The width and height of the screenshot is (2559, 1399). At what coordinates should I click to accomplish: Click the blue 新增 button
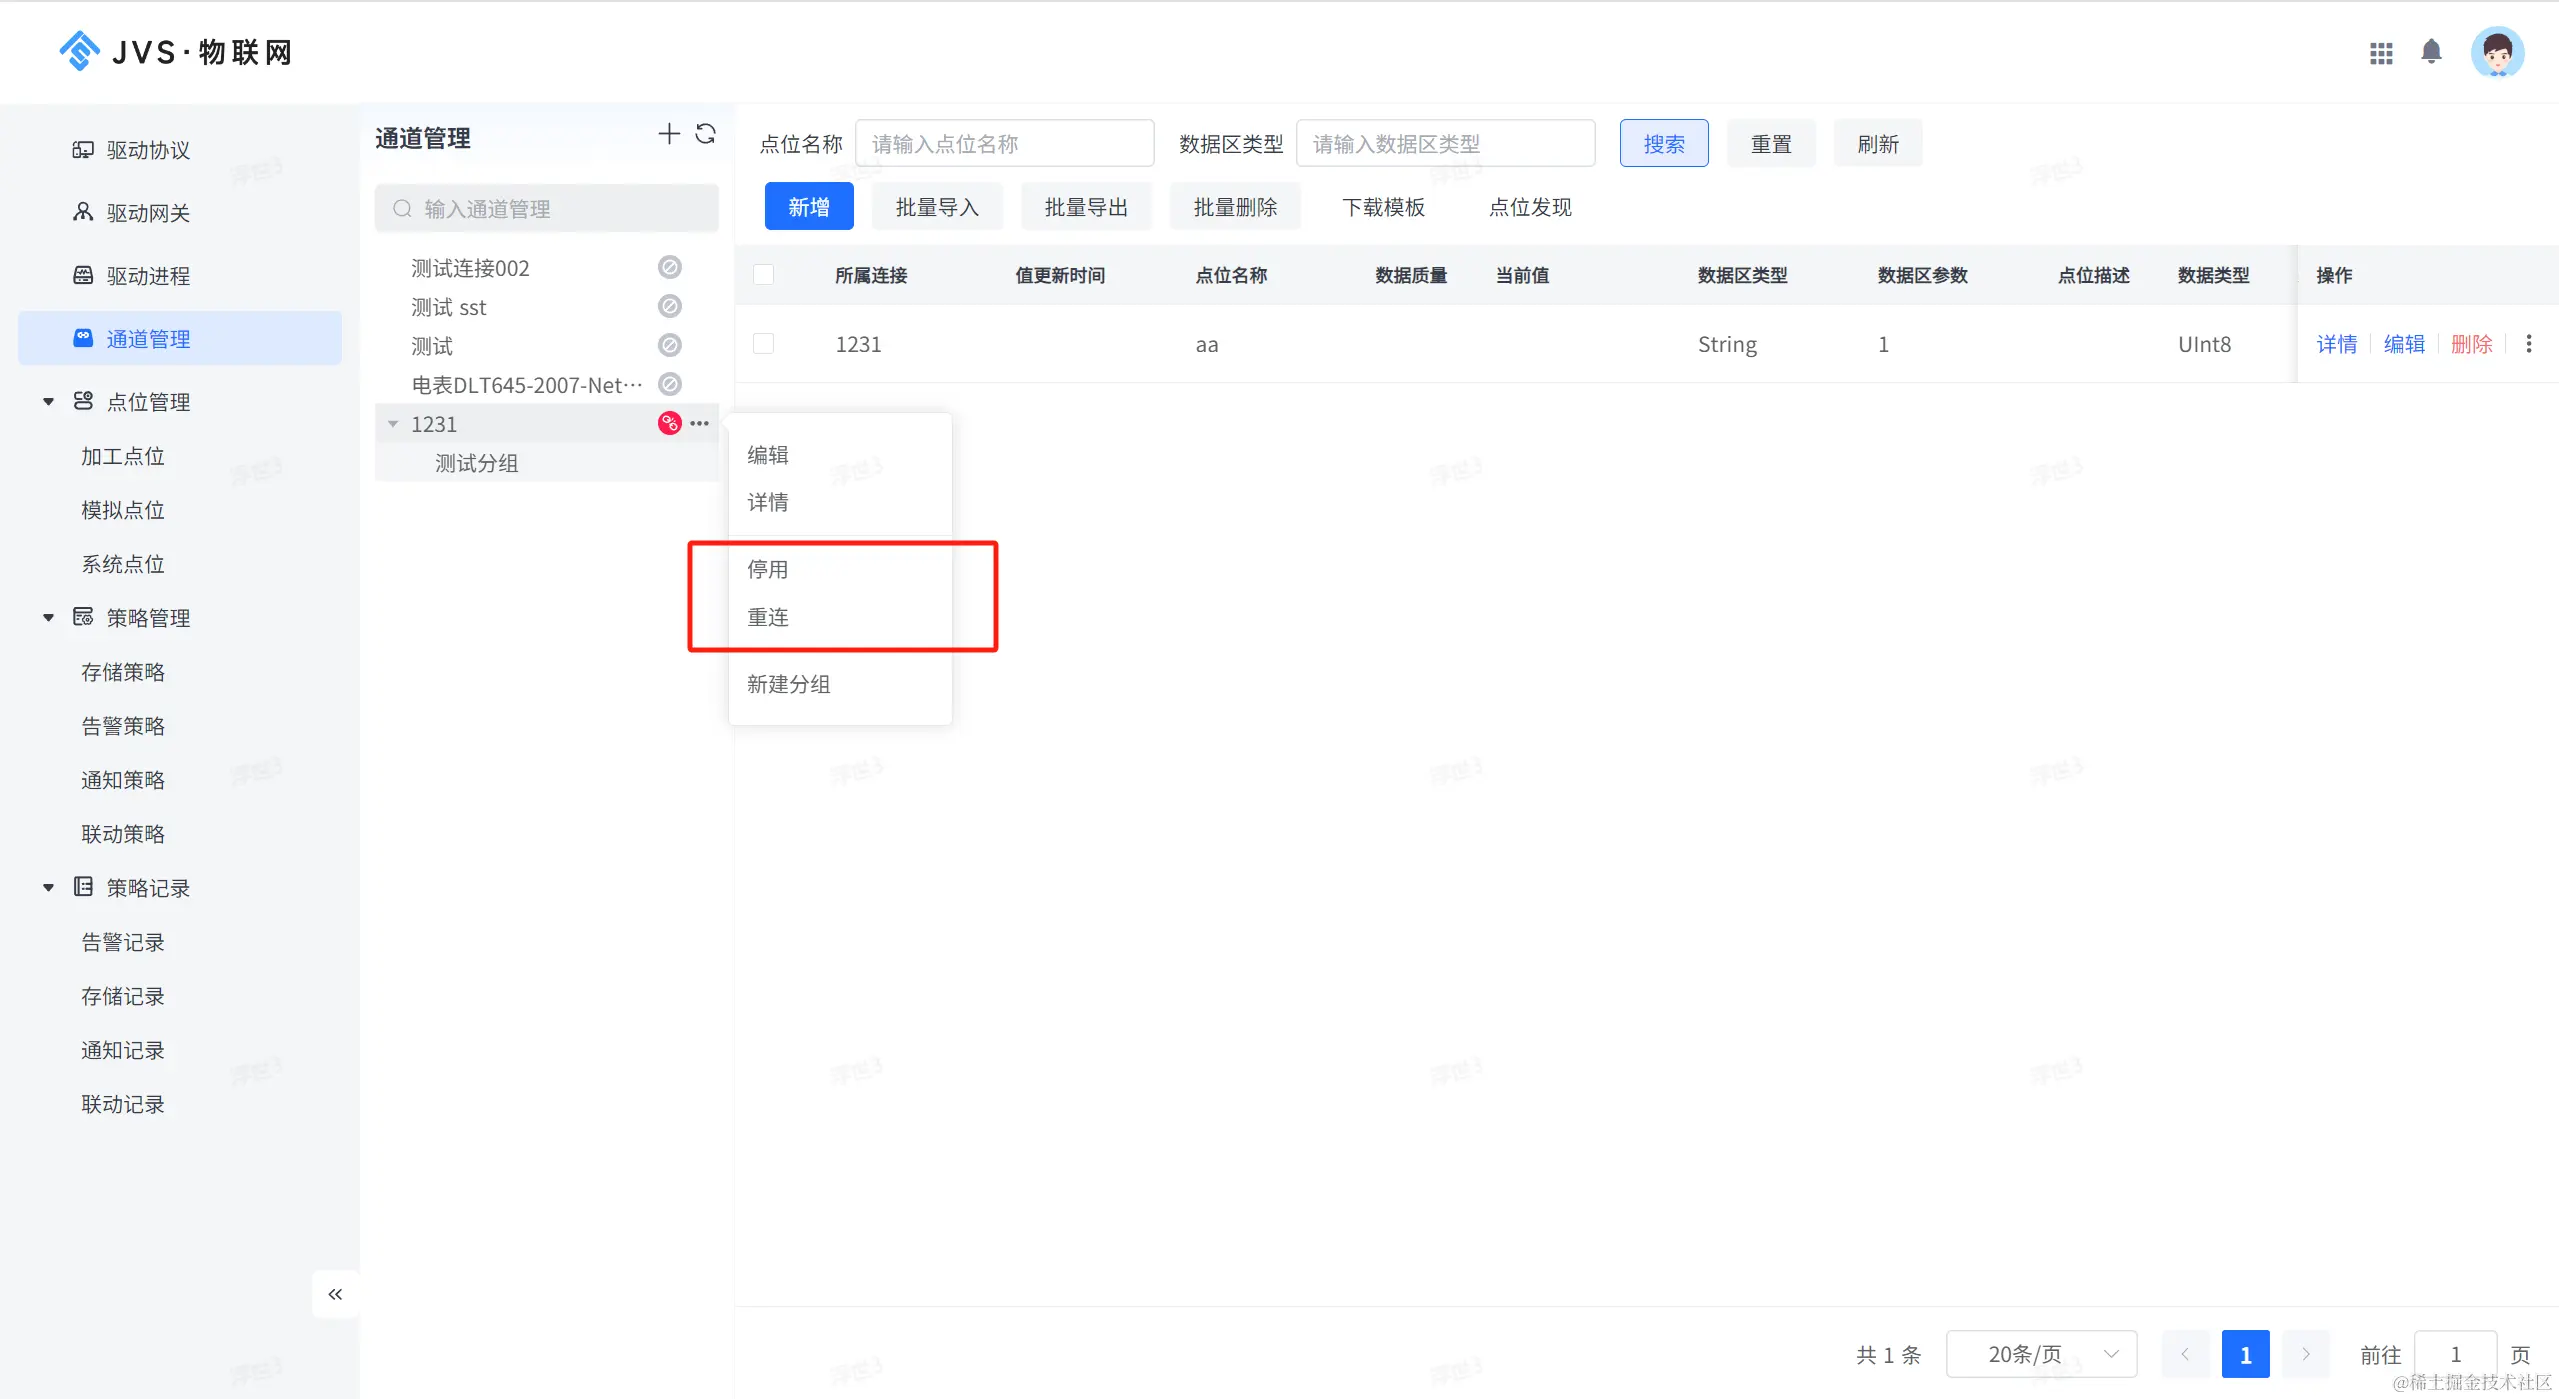(x=808, y=207)
